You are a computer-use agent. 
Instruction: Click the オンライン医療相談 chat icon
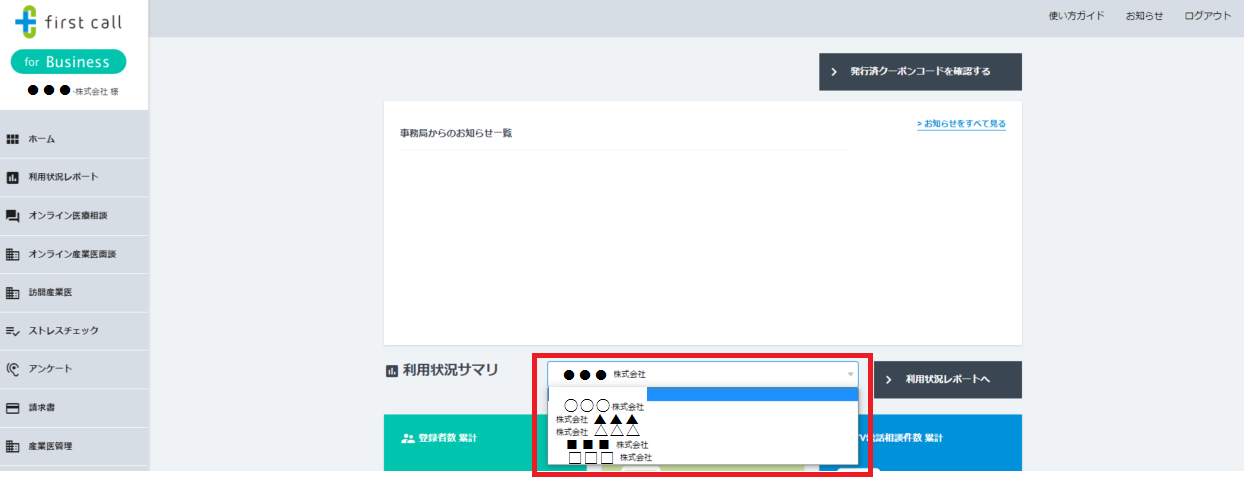(x=13, y=216)
